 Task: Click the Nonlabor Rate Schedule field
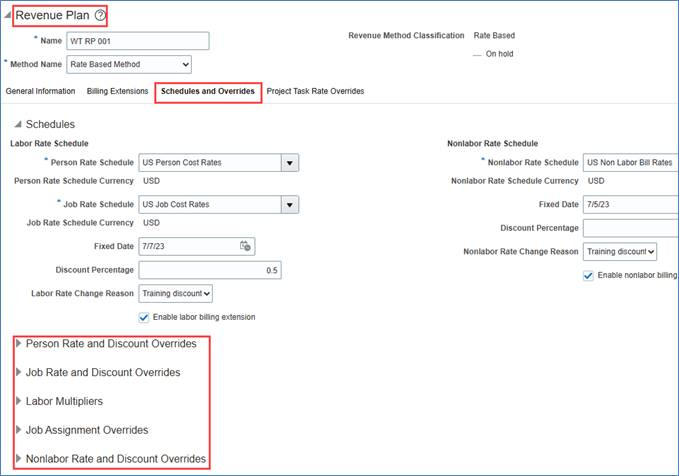point(630,163)
